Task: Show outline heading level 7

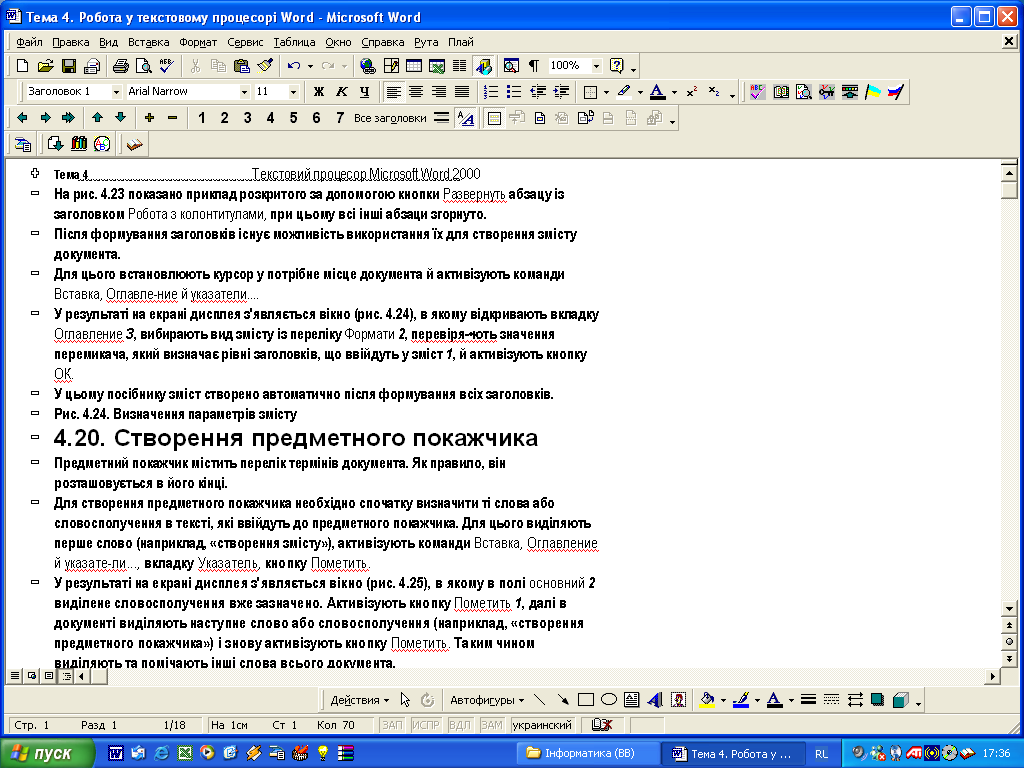Action: click(x=340, y=118)
